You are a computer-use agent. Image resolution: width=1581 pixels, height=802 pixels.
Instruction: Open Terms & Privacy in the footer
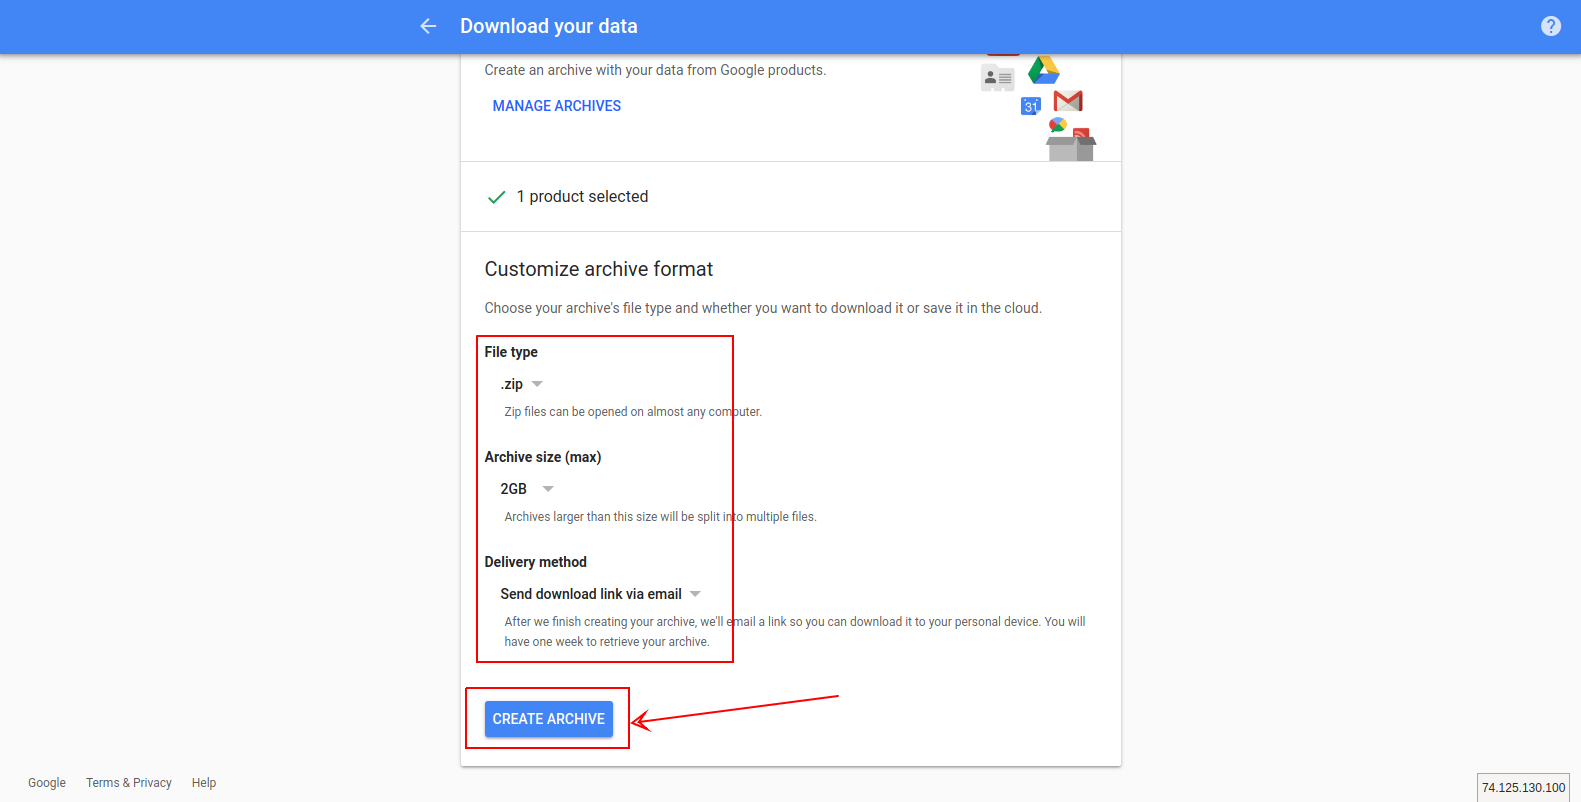click(129, 783)
